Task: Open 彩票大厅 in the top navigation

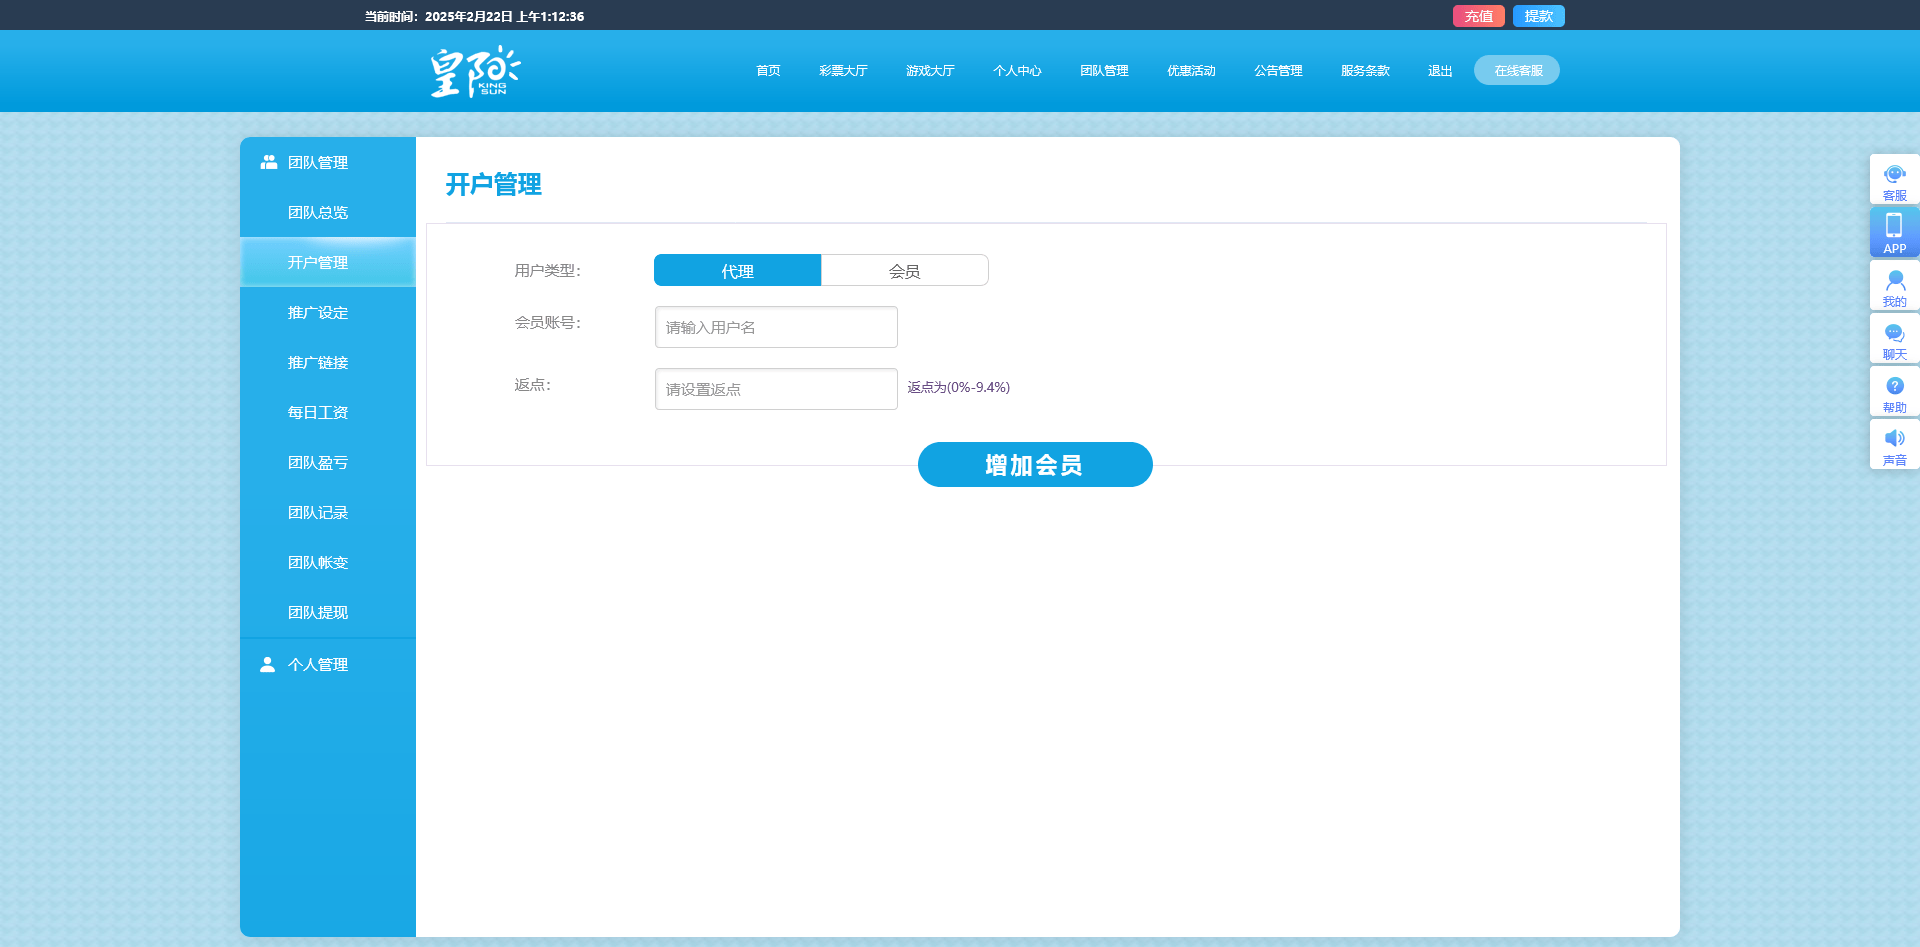Action: (x=843, y=71)
